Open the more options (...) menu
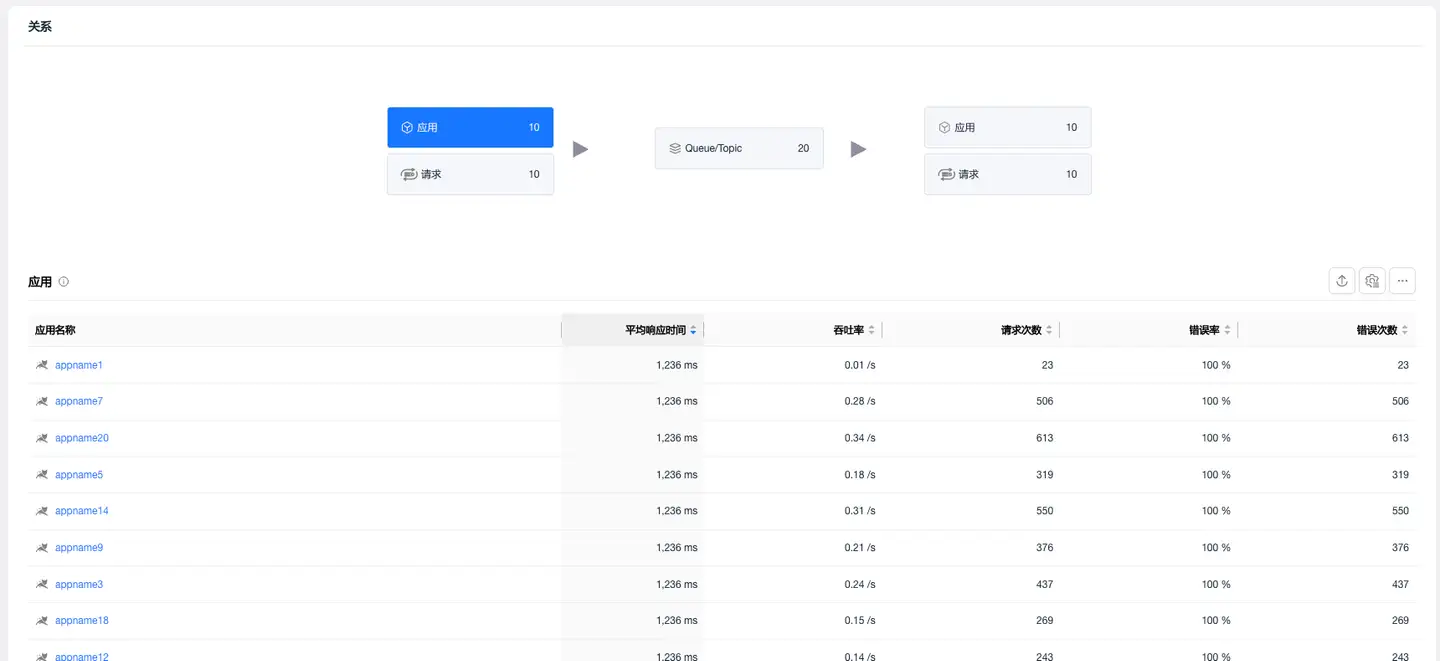The height and width of the screenshot is (661, 1440). pyautogui.click(x=1402, y=280)
